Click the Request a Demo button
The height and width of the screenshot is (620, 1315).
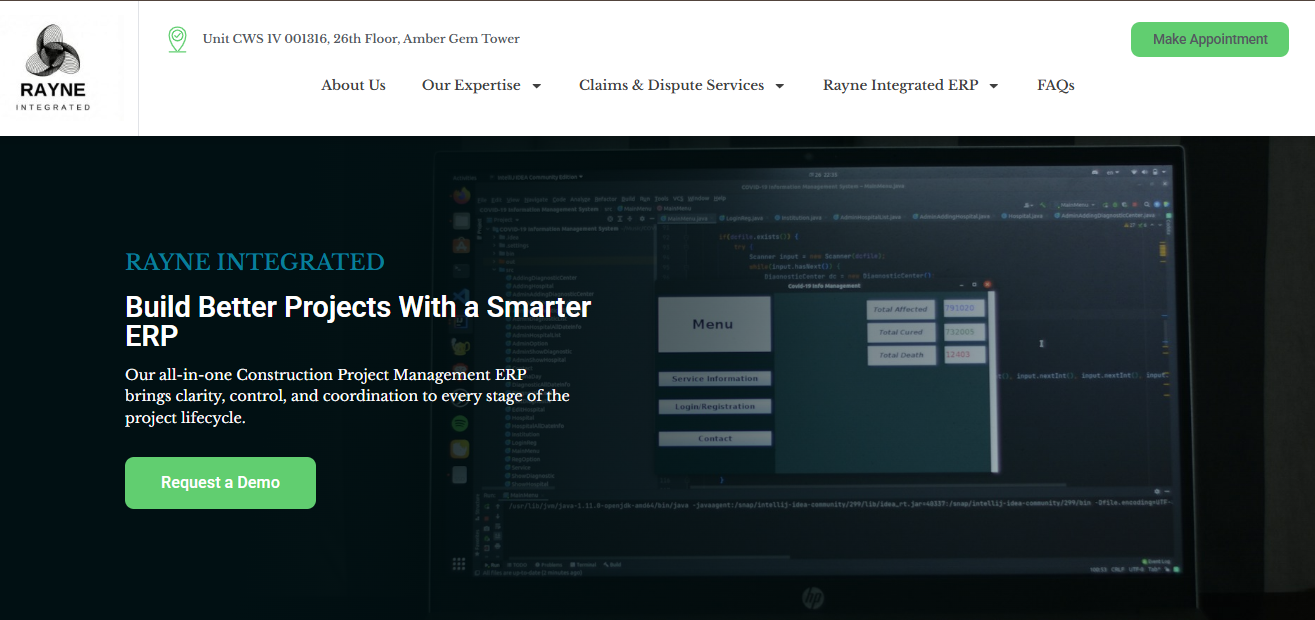pyautogui.click(x=220, y=483)
